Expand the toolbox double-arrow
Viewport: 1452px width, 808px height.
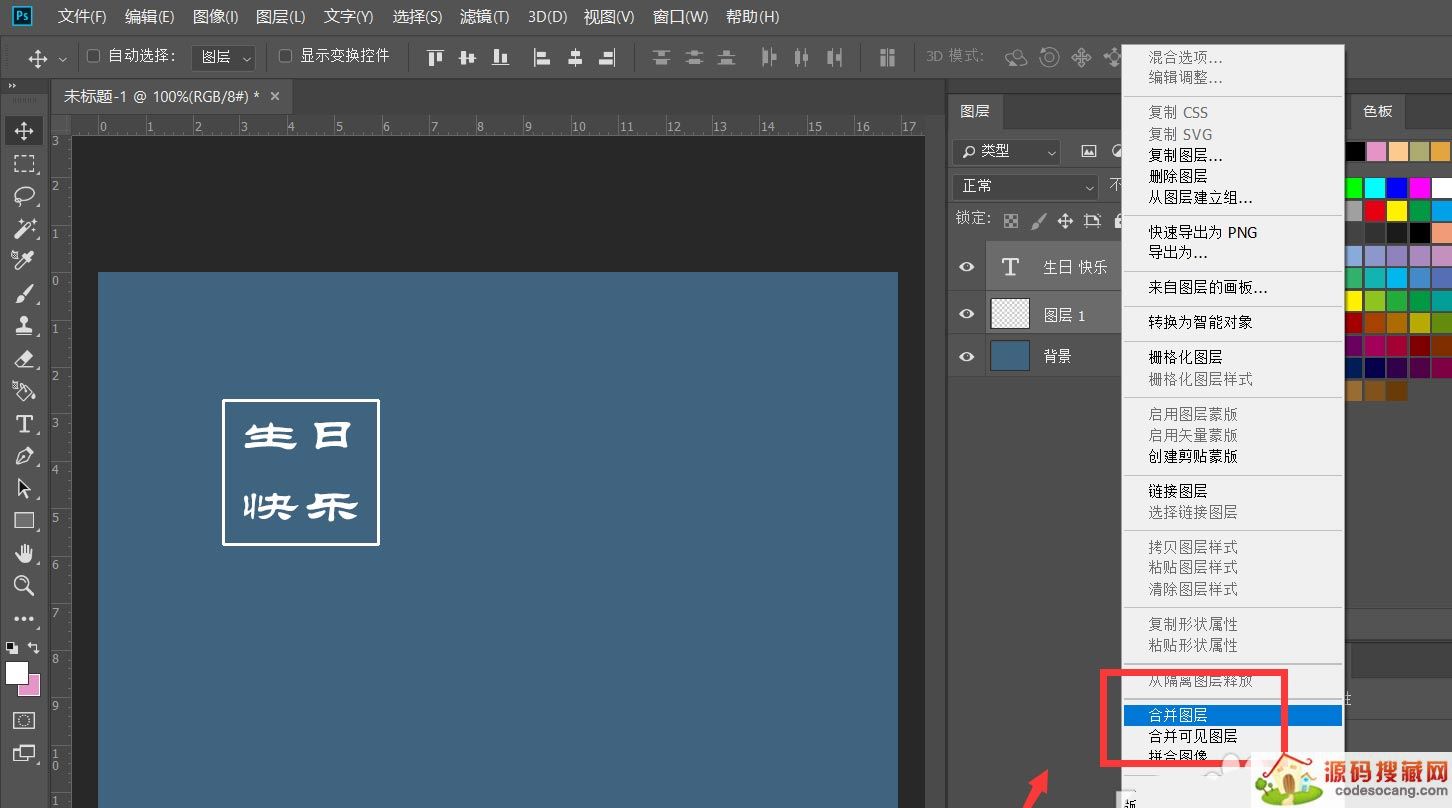pyautogui.click(x=13, y=86)
